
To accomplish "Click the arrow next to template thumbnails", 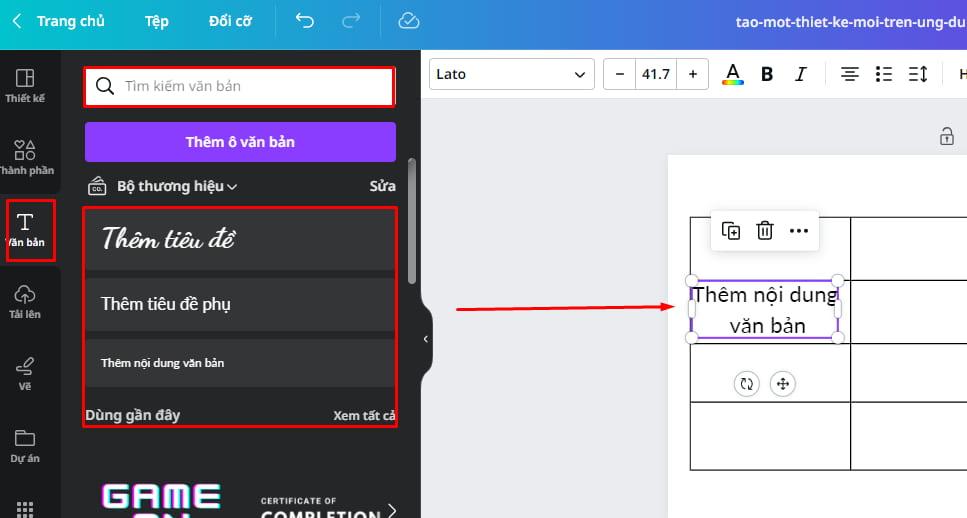I will [x=392, y=509].
